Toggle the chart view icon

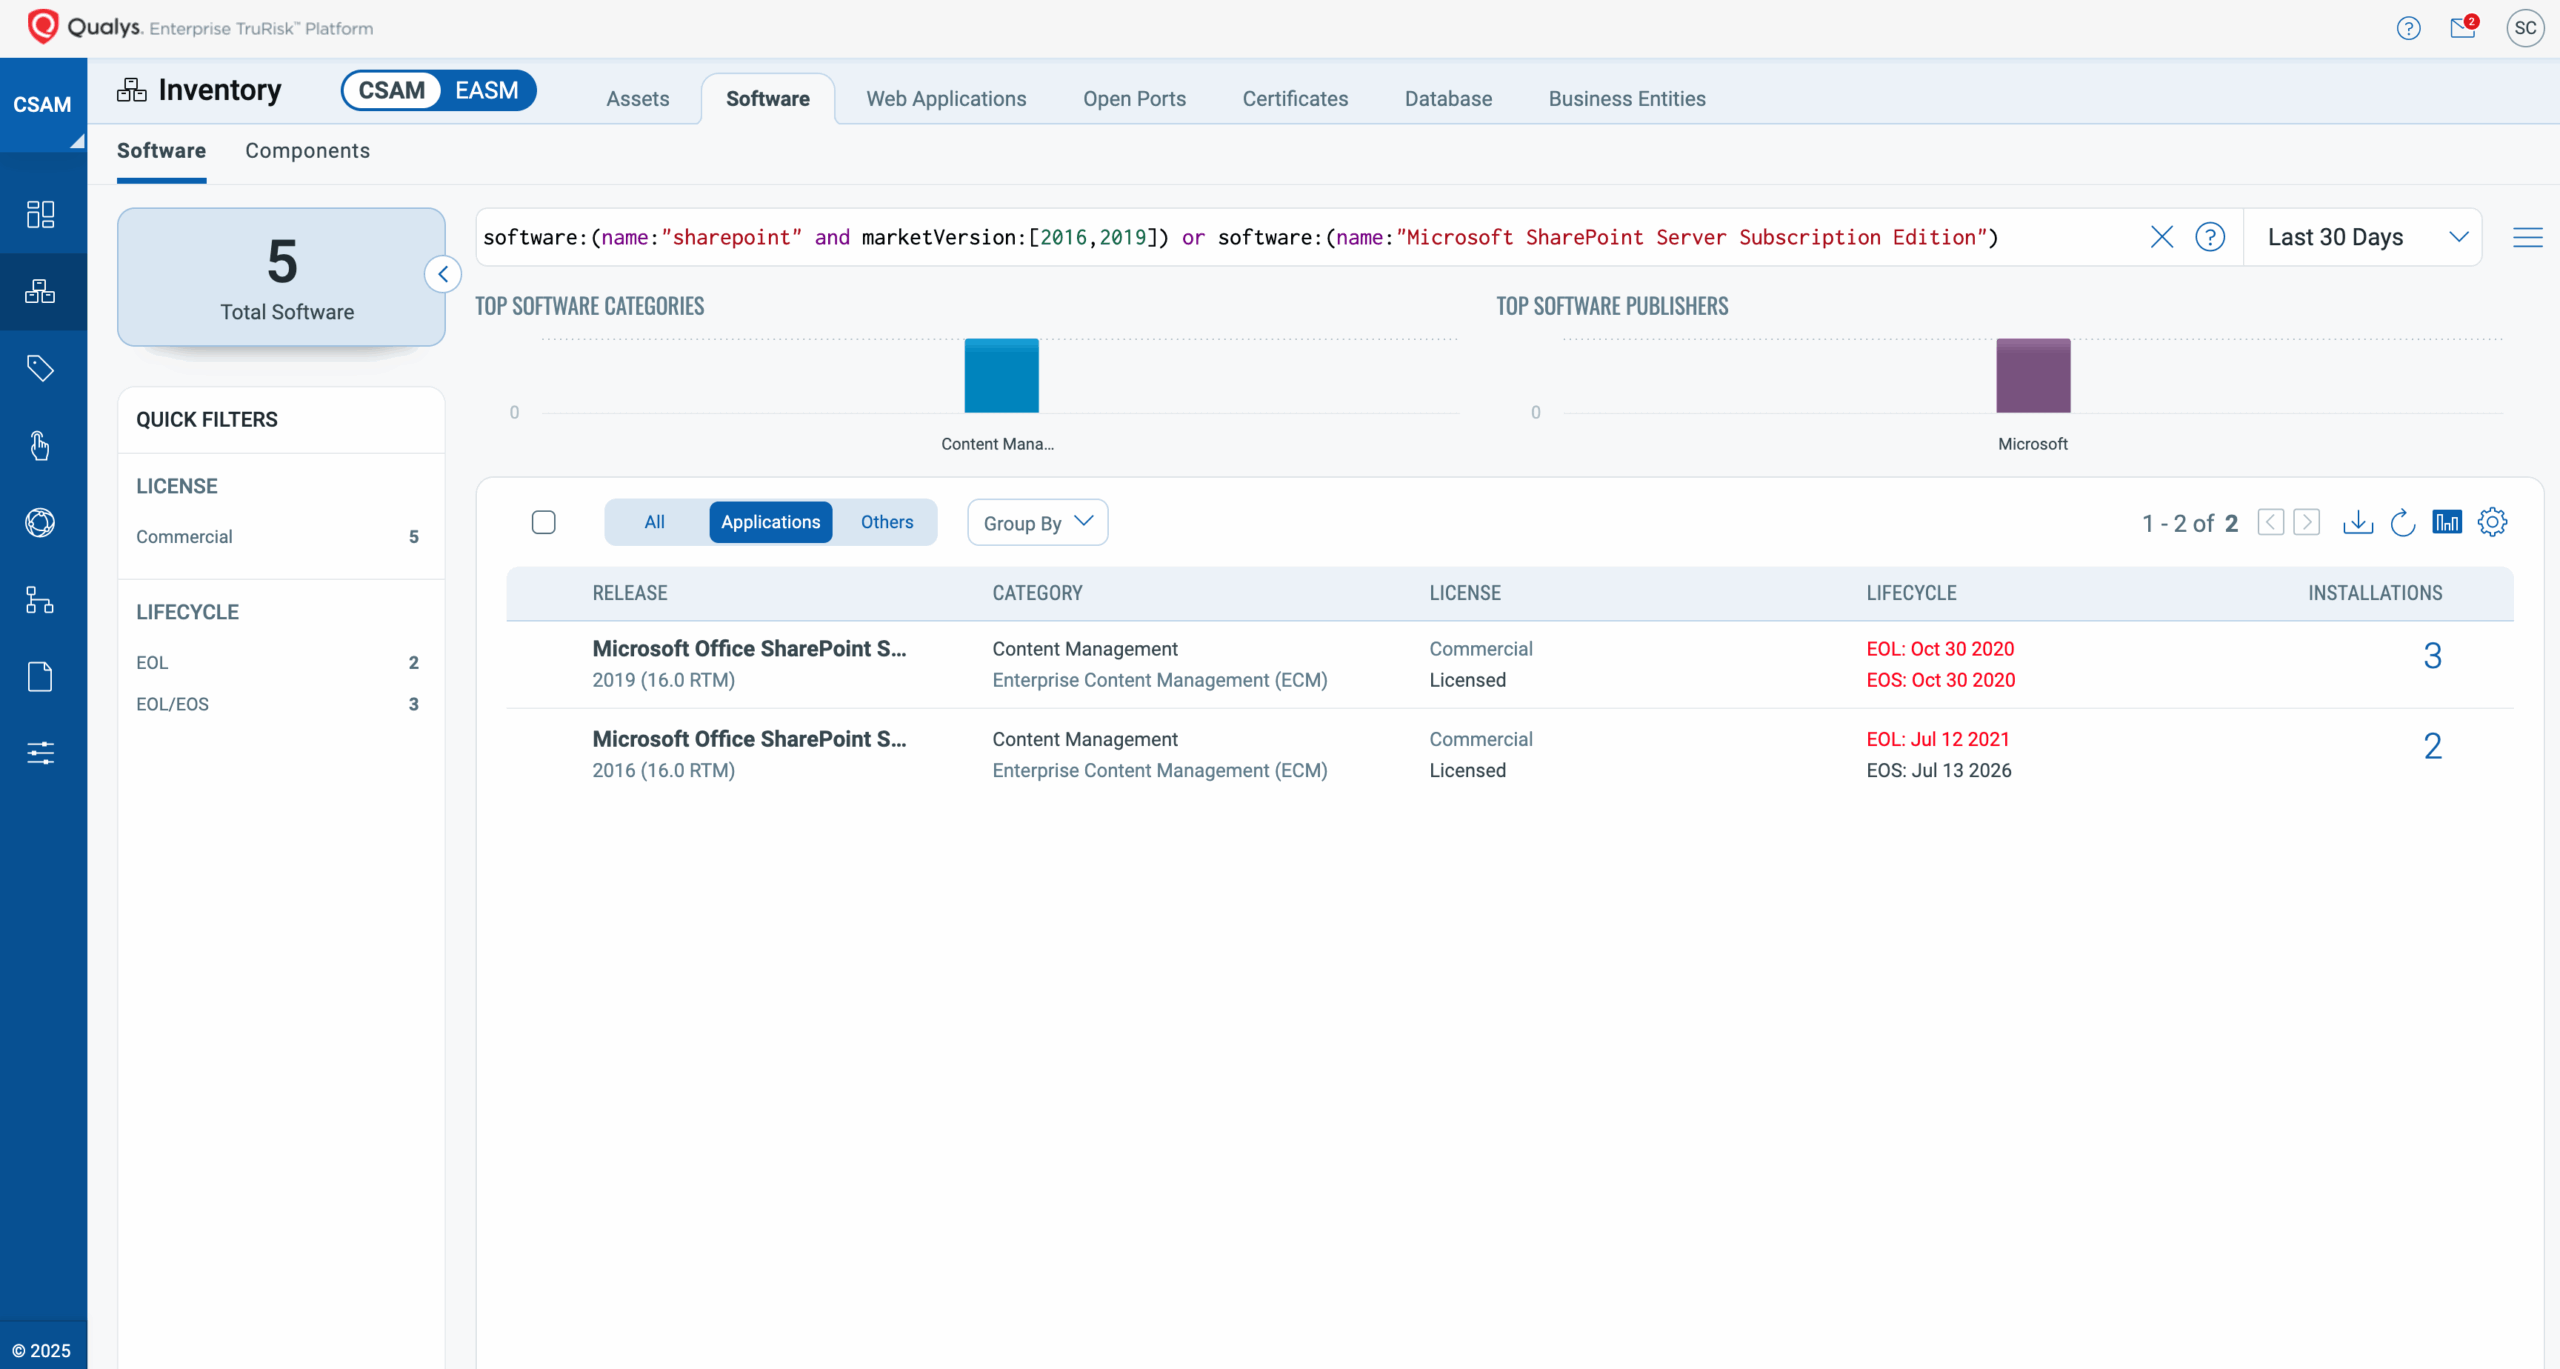2446,522
